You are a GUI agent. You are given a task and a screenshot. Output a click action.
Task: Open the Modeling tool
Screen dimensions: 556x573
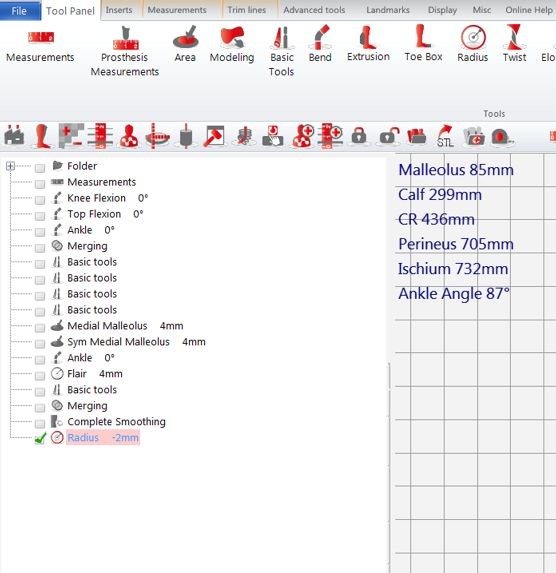coord(232,44)
